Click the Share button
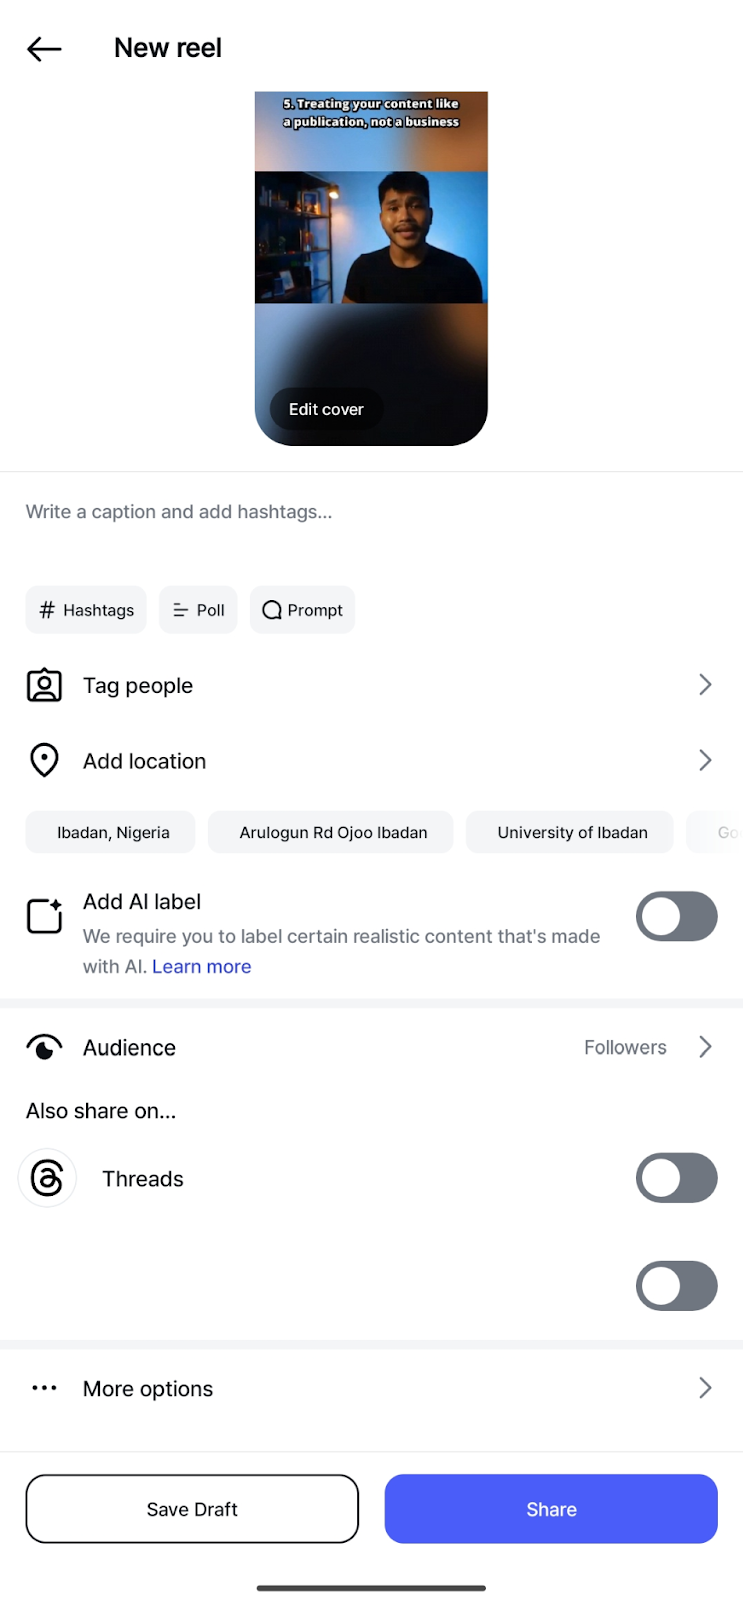The width and height of the screenshot is (743, 1600). tap(551, 1509)
